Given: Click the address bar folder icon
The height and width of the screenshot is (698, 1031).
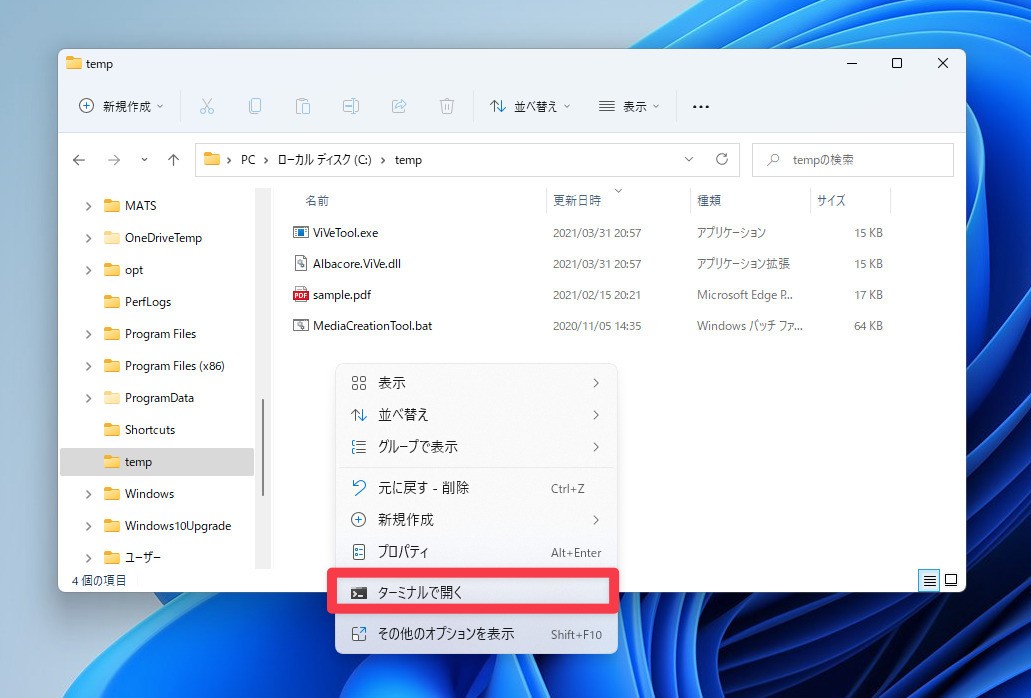Looking at the screenshot, I should pyautogui.click(x=212, y=159).
